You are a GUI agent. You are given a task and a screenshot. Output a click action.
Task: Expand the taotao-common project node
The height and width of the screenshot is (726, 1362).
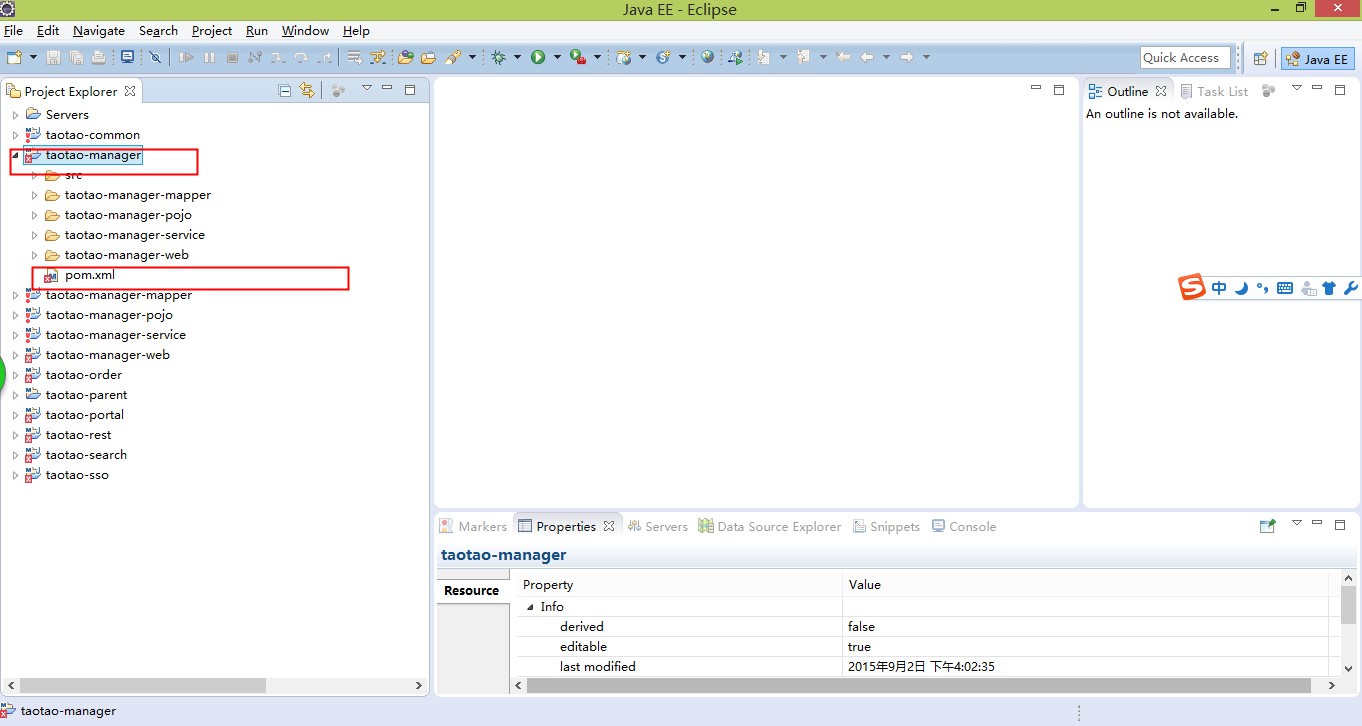click(15, 135)
